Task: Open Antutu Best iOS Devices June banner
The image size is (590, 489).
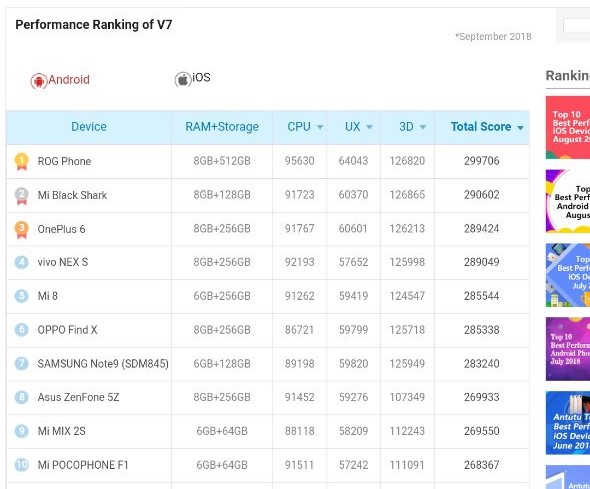Action: coord(568,423)
